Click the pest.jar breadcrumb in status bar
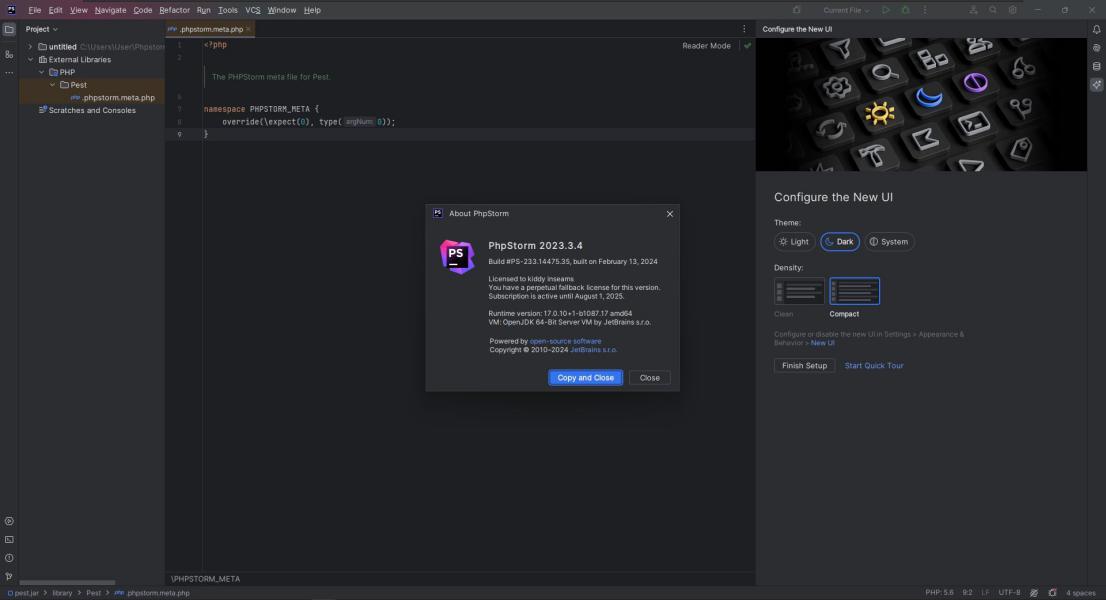The height and width of the screenshot is (600, 1106). click(x=23, y=593)
